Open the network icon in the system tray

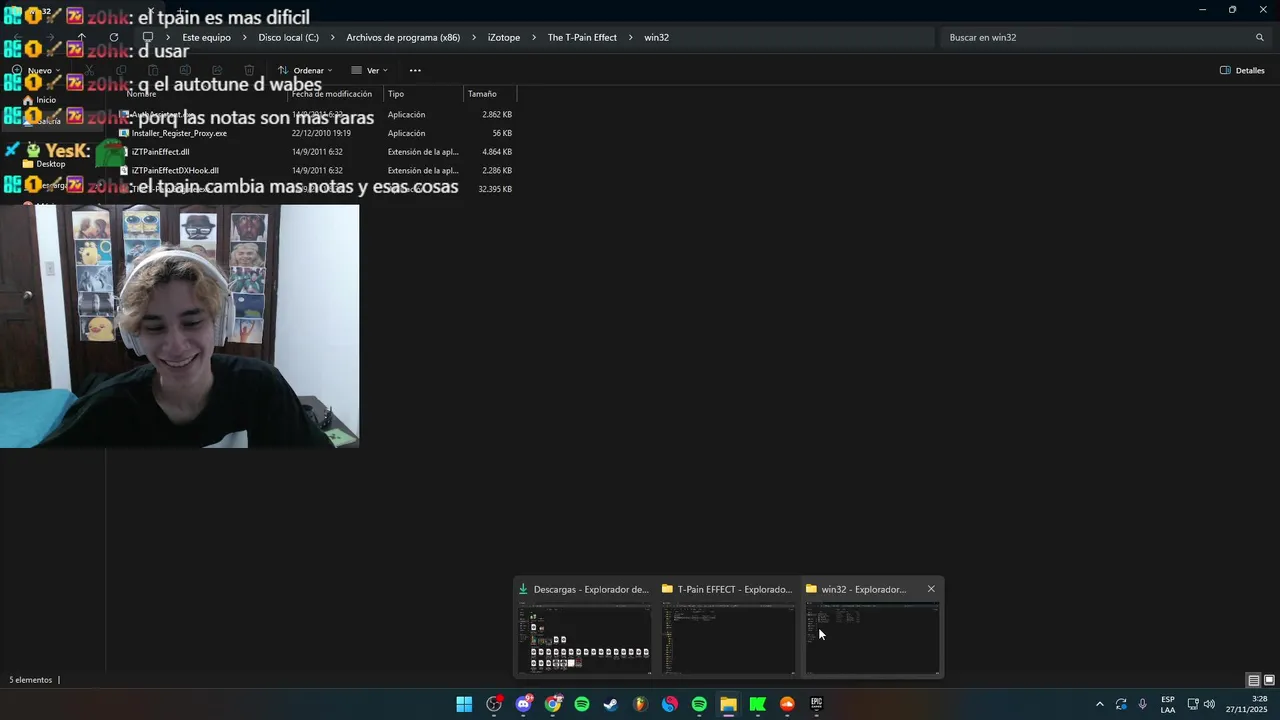(1193, 704)
